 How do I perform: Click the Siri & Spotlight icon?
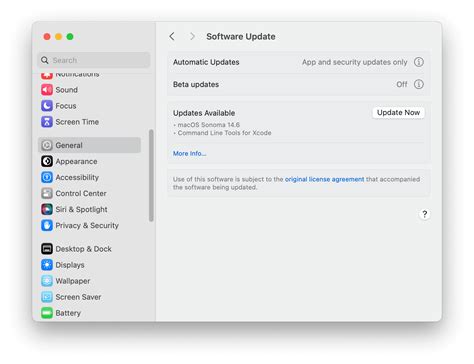47,209
